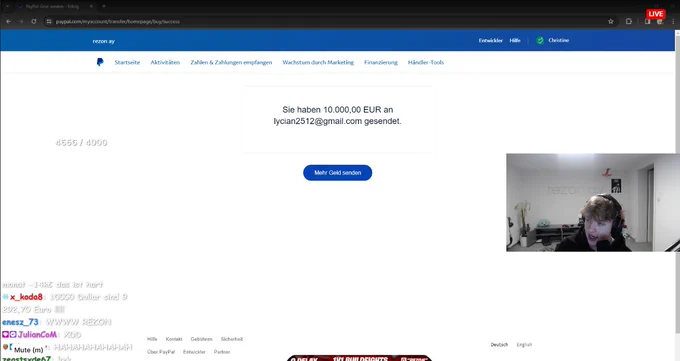This screenshot has width=680, height=361.
Task: Click the PayPal logo icon
Action: 100,62
